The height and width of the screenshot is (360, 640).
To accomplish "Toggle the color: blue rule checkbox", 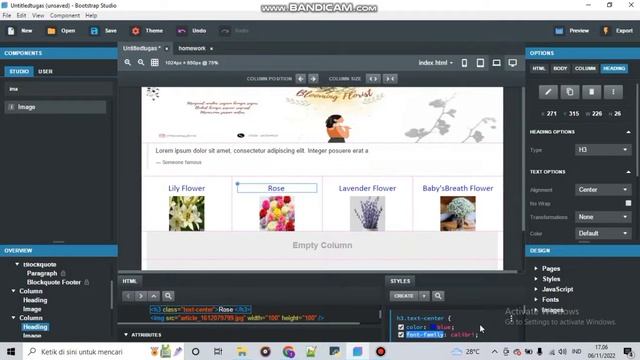I will coord(401,327).
